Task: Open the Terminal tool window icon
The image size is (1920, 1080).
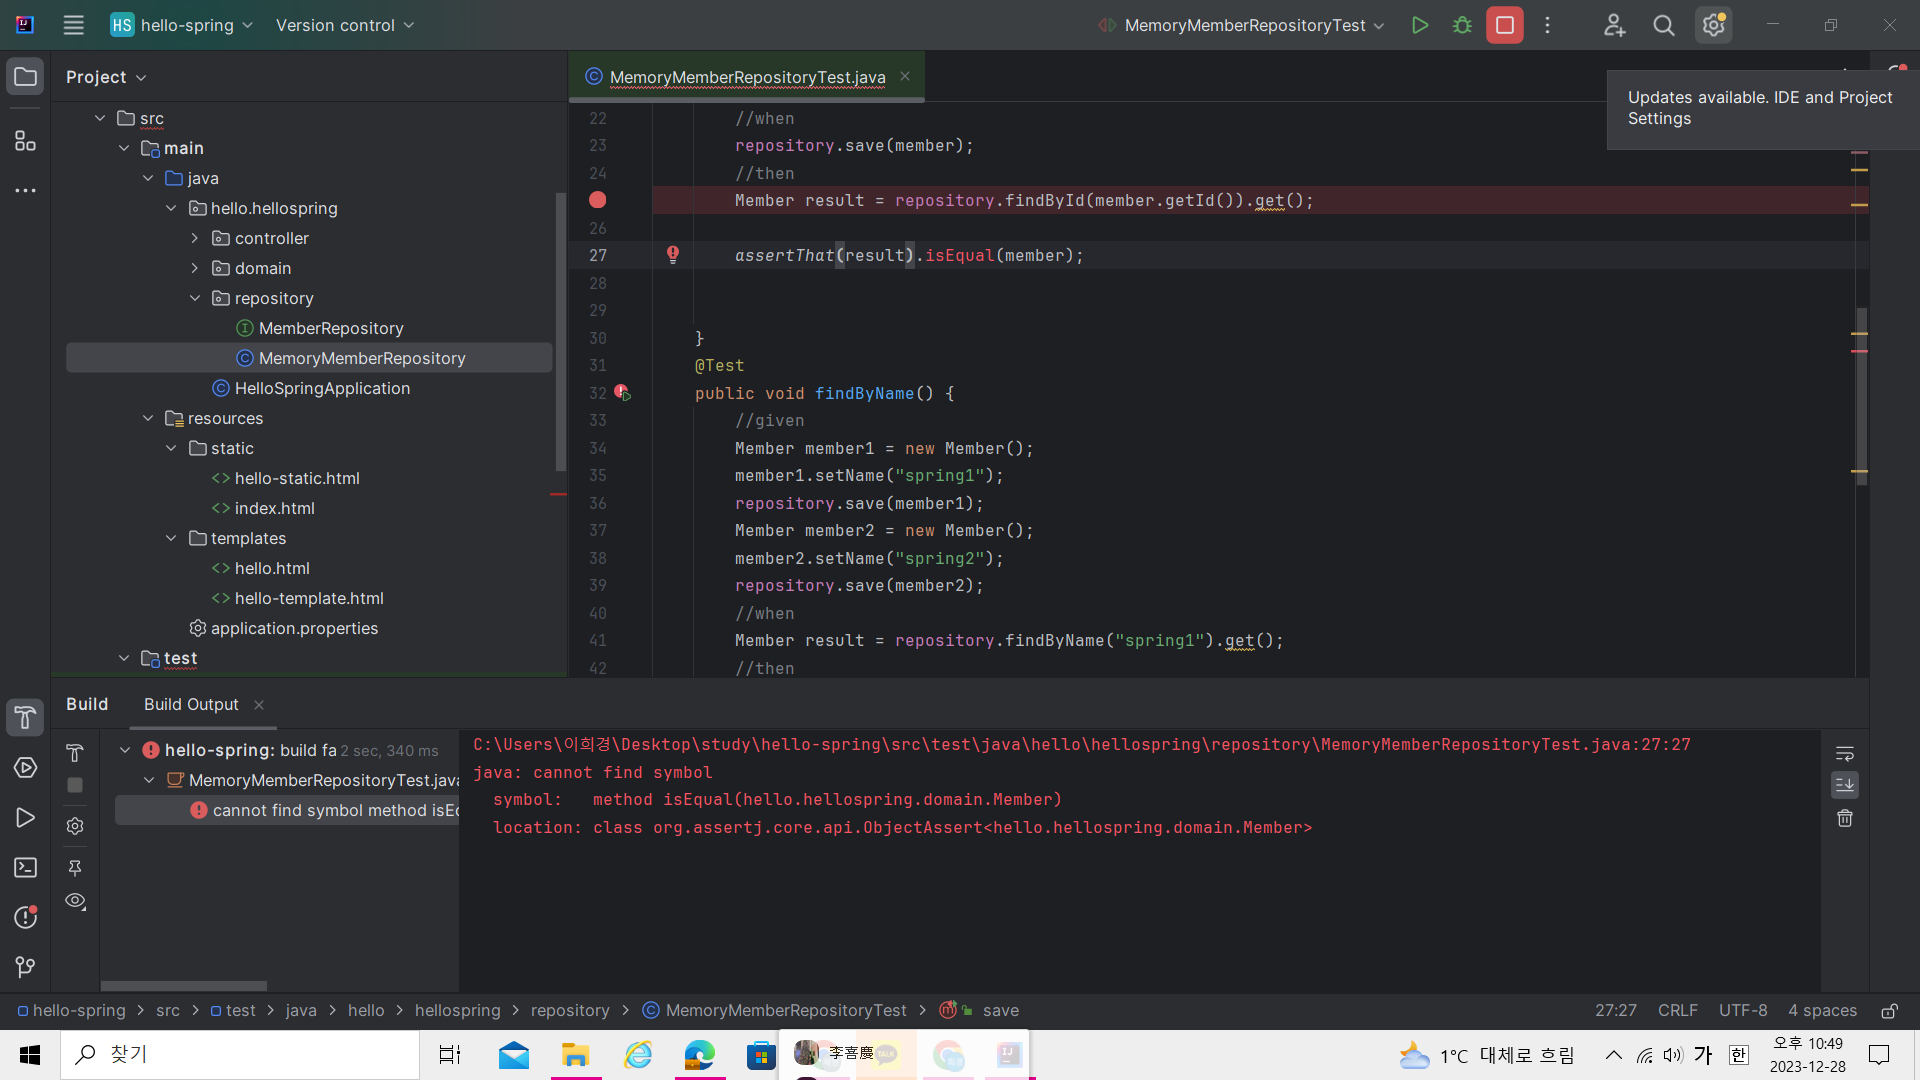Action: (x=25, y=868)
